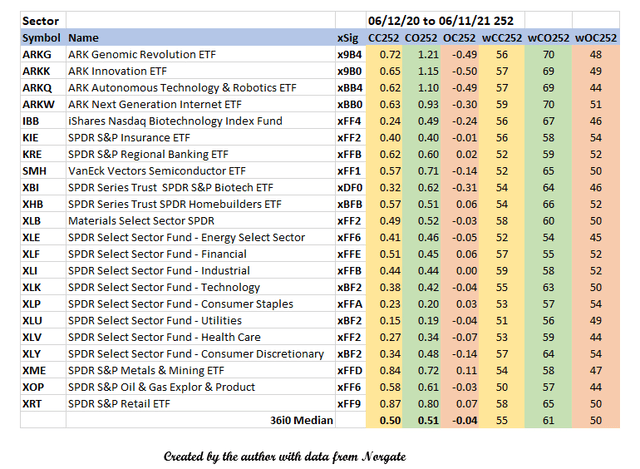Click ARKK CC252 value 0.65
Image resolution: width=640 pixels, height=469 pixels.
pos(384,71)
